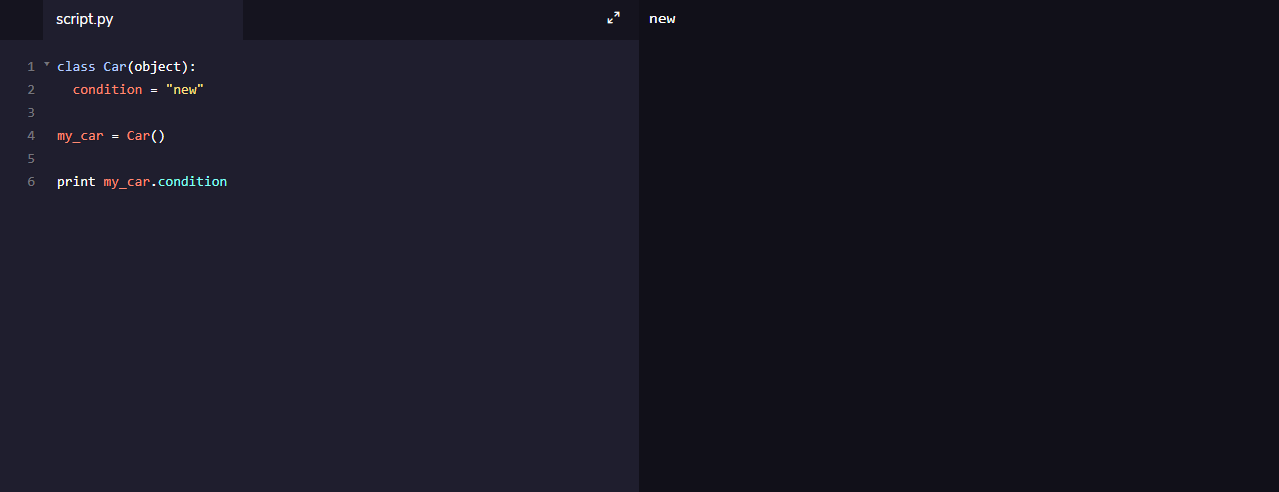Click 'Car' in the class definition line

coord(115,66)
